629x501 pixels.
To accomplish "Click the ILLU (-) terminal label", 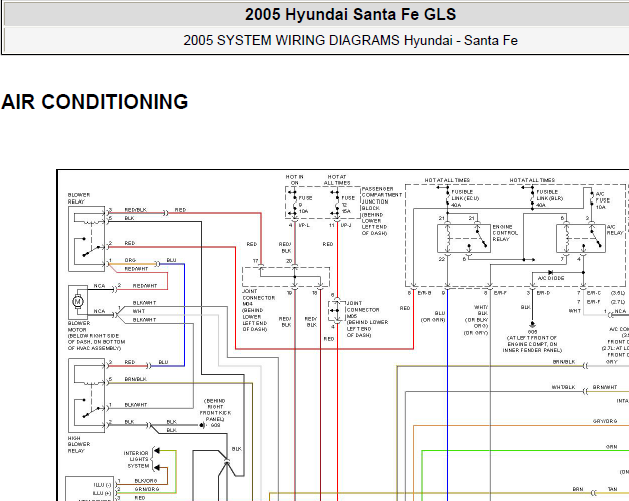I will [102, 485].
